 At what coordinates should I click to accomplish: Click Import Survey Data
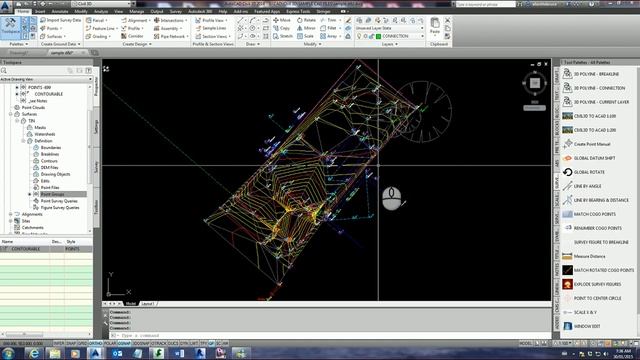tap(60, 20)
